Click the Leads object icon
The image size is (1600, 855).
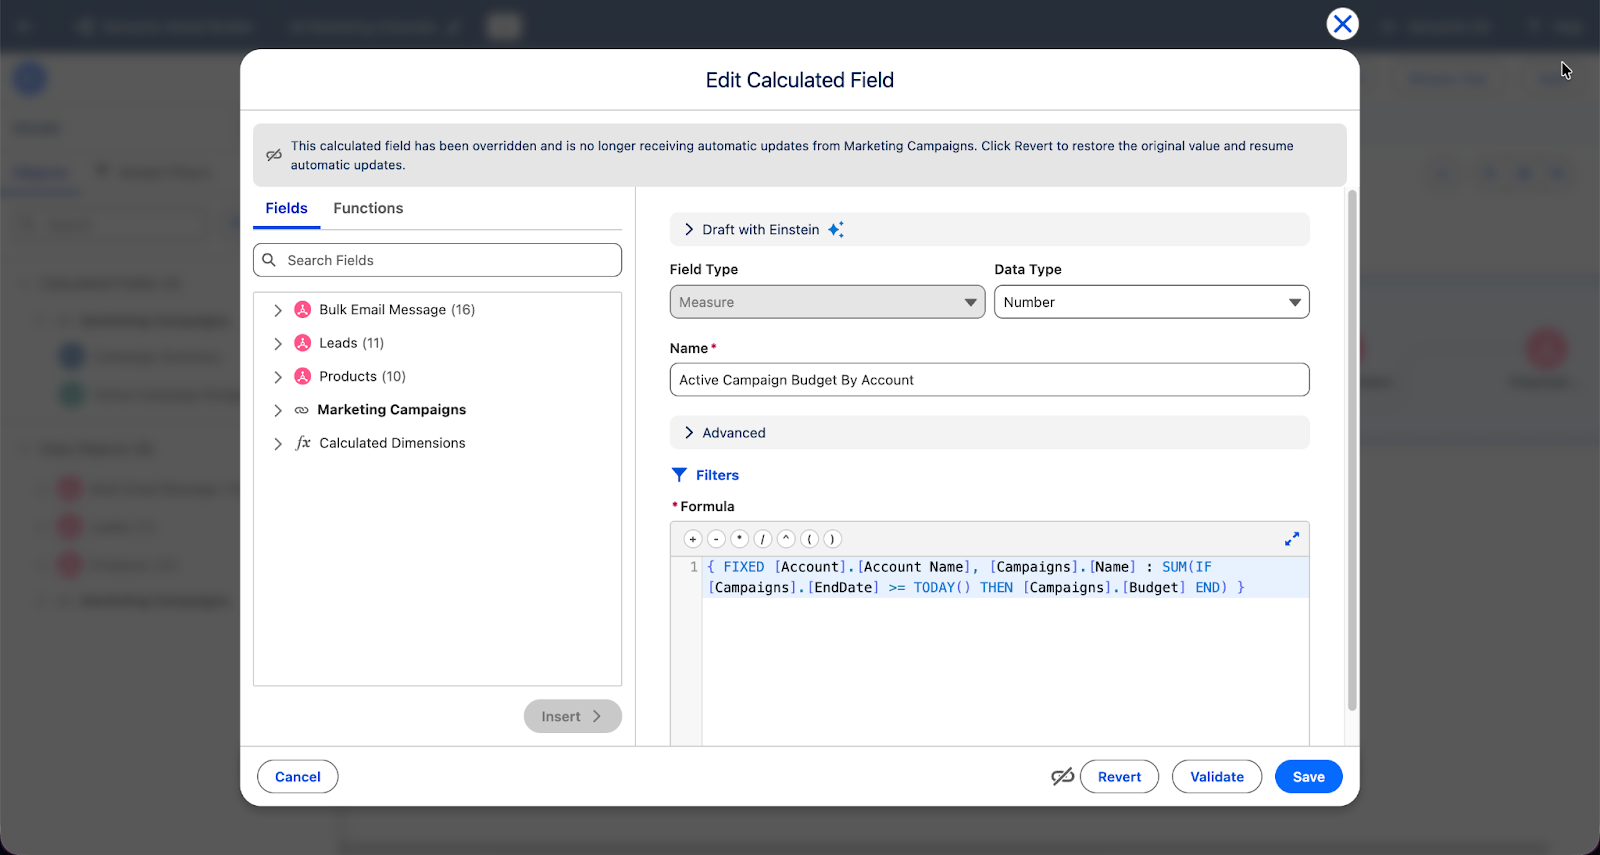point(303,343)
